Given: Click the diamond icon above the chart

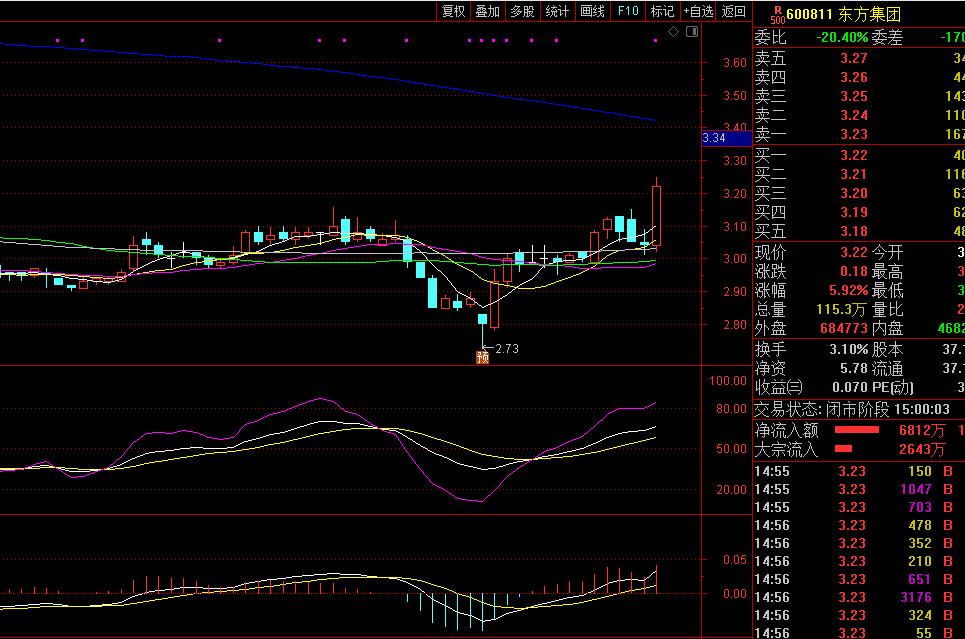Looking at the screenshot, I should [673, 32].
